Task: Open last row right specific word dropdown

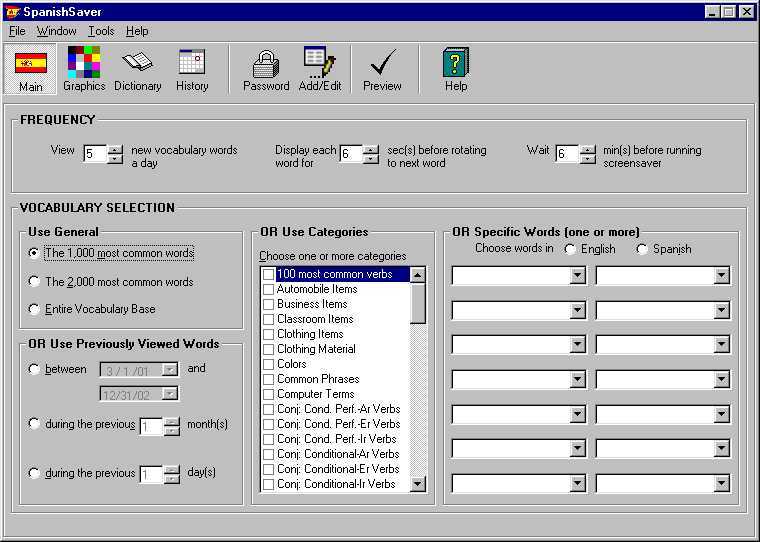Action: click(x=721, y=483)
